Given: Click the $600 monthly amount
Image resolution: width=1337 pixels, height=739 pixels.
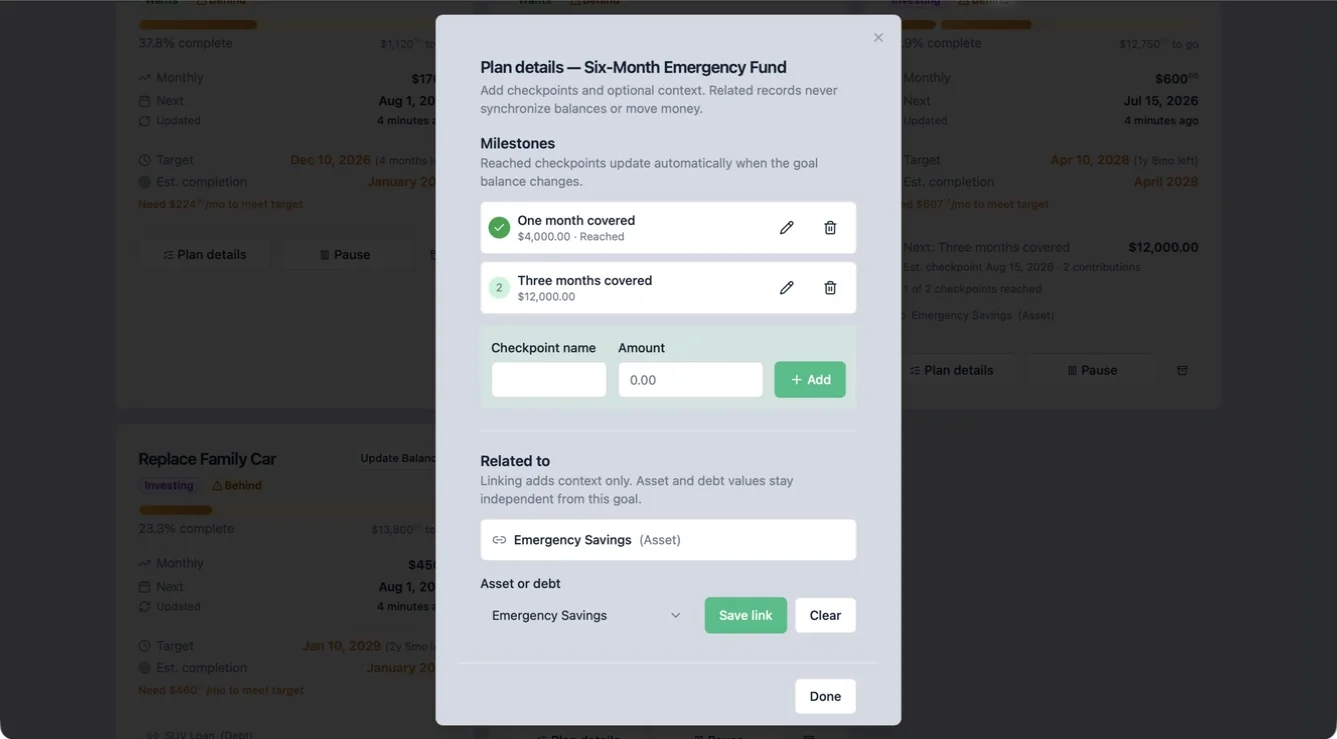Looking at the screenshot, I should click(1177, 78).
